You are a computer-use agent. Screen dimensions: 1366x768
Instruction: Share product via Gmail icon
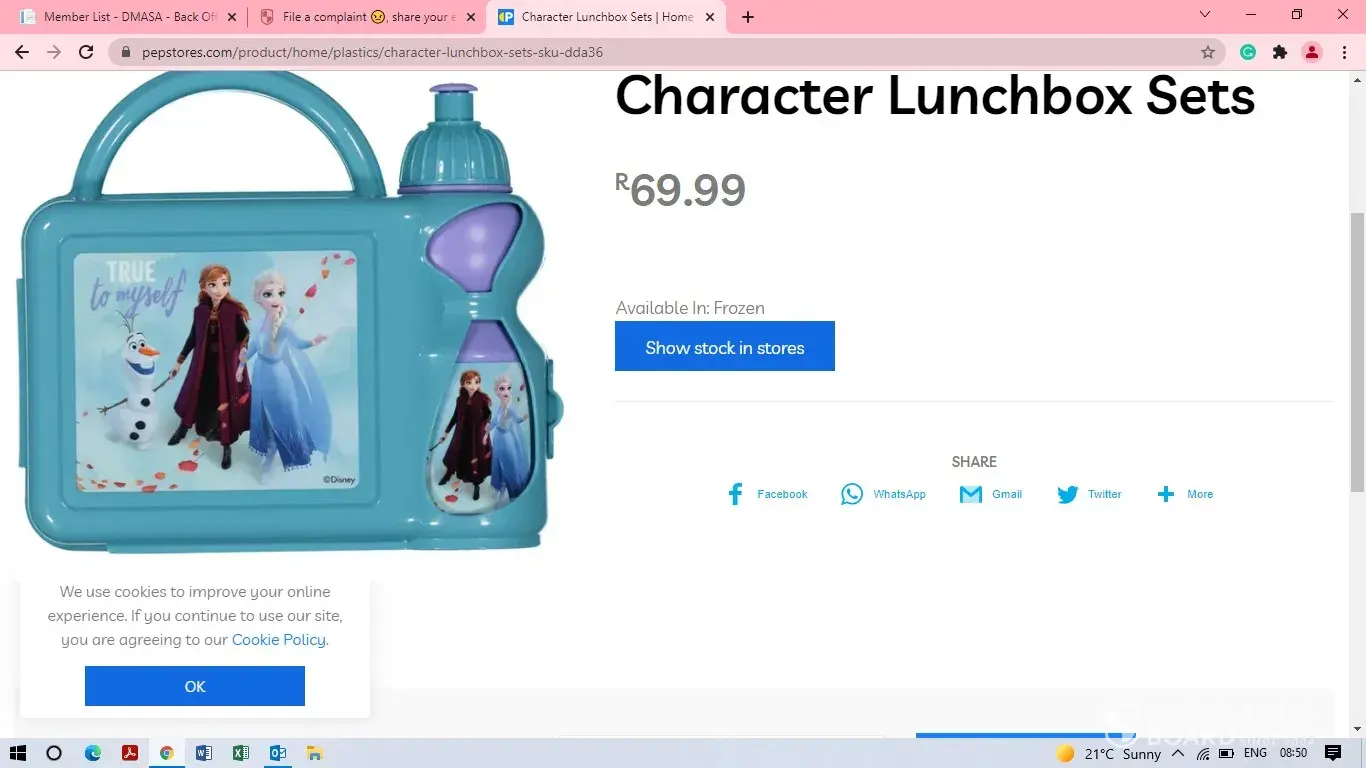[x=971, y=494]
